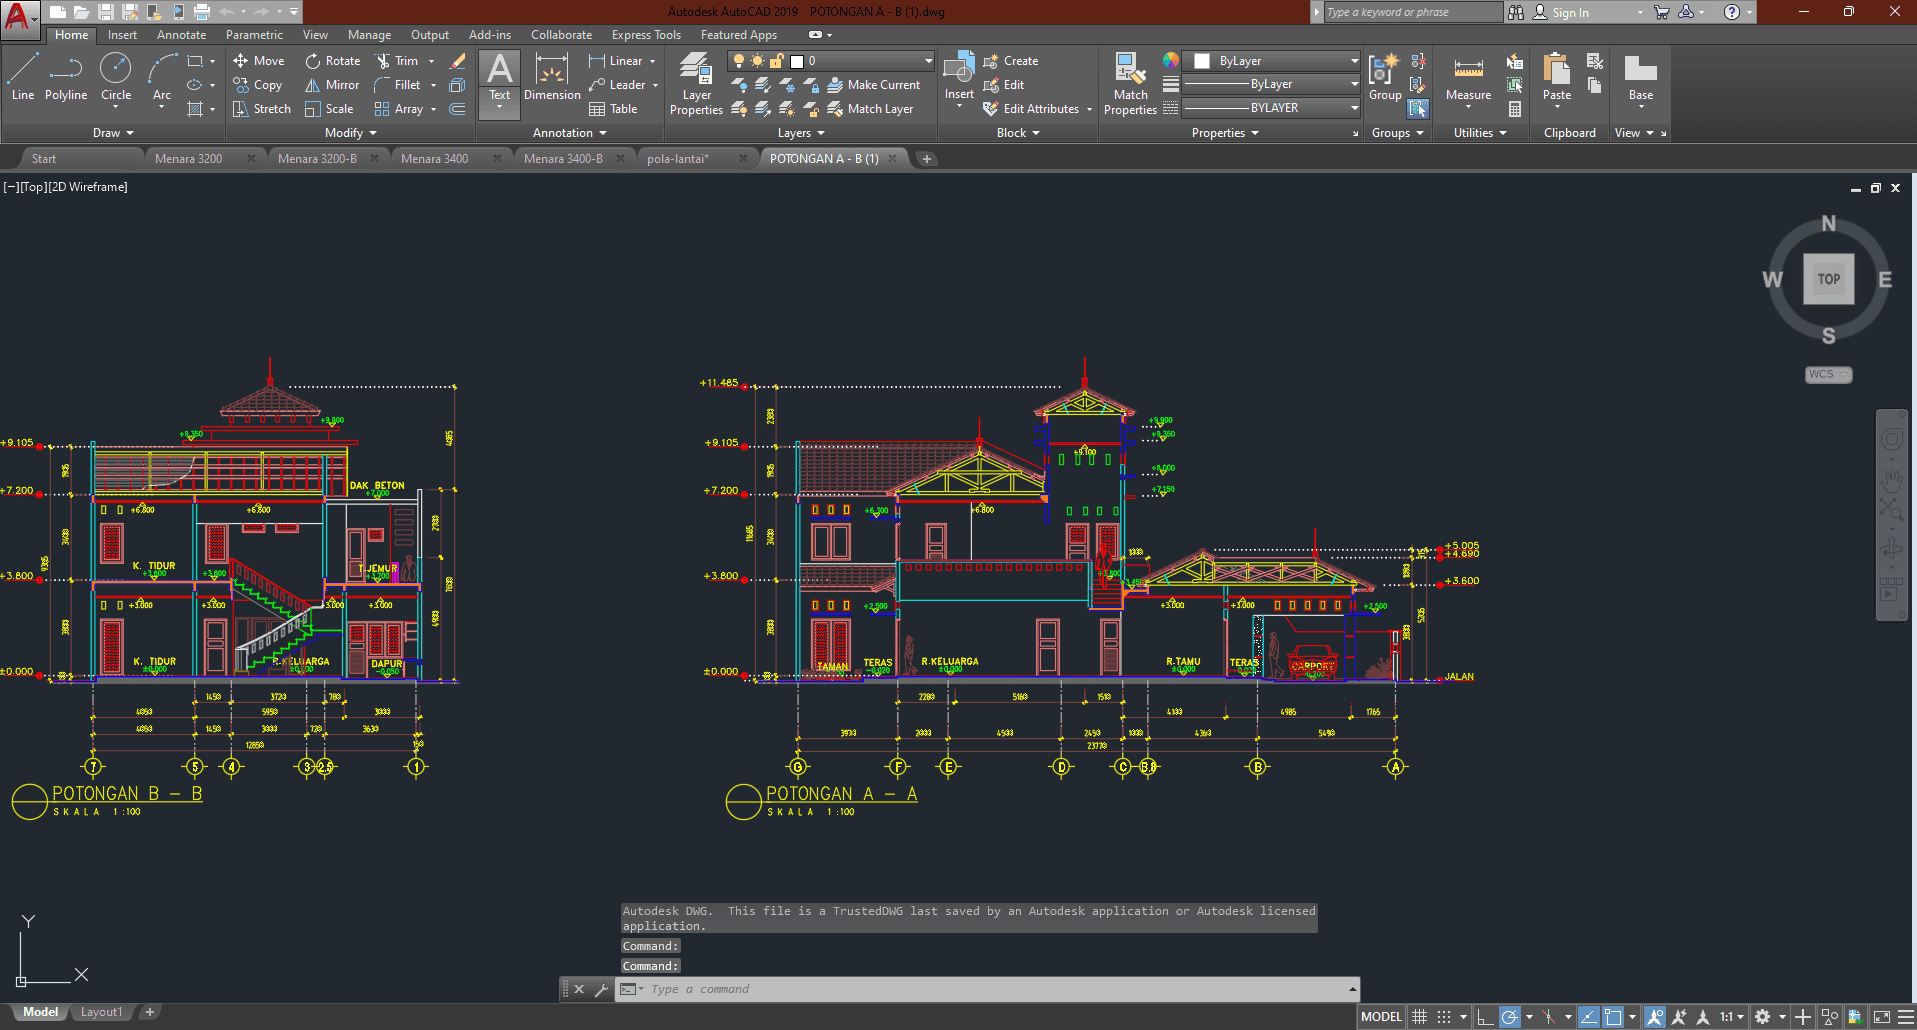The height and width of the screenshot is (1030, 1917).
Task: Toggle ortho mode in status bar
Action: point(1485,1017)
